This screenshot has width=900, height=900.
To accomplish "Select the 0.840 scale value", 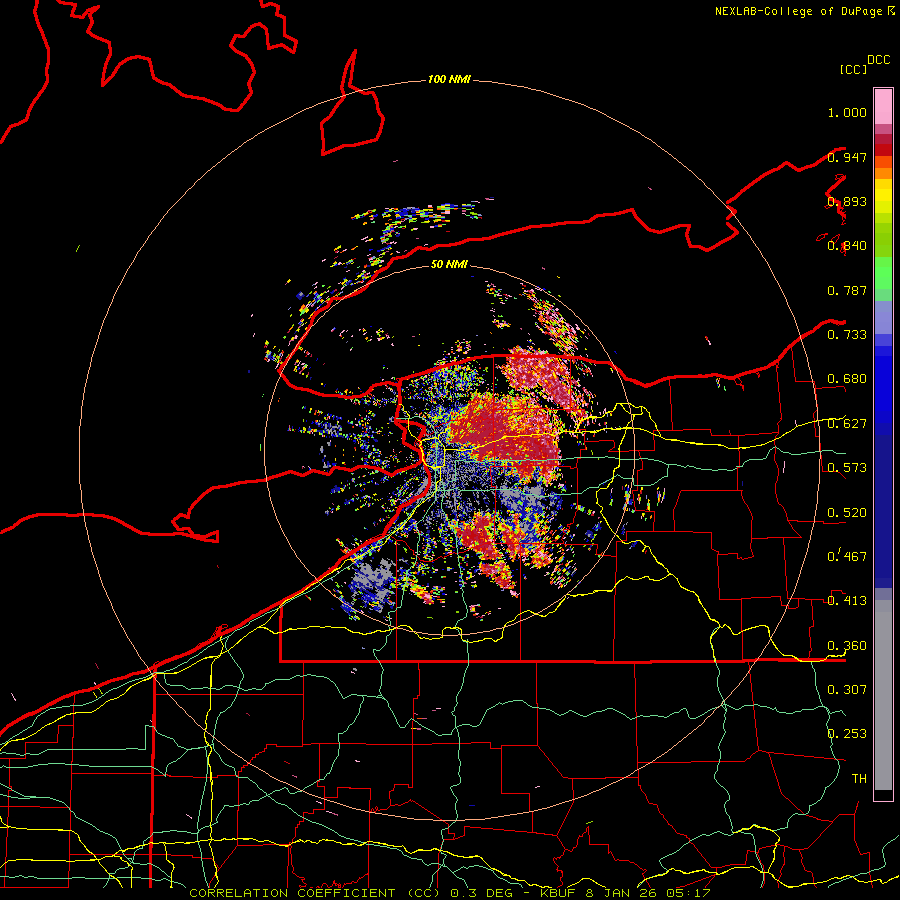I will (x=847, y=246).
